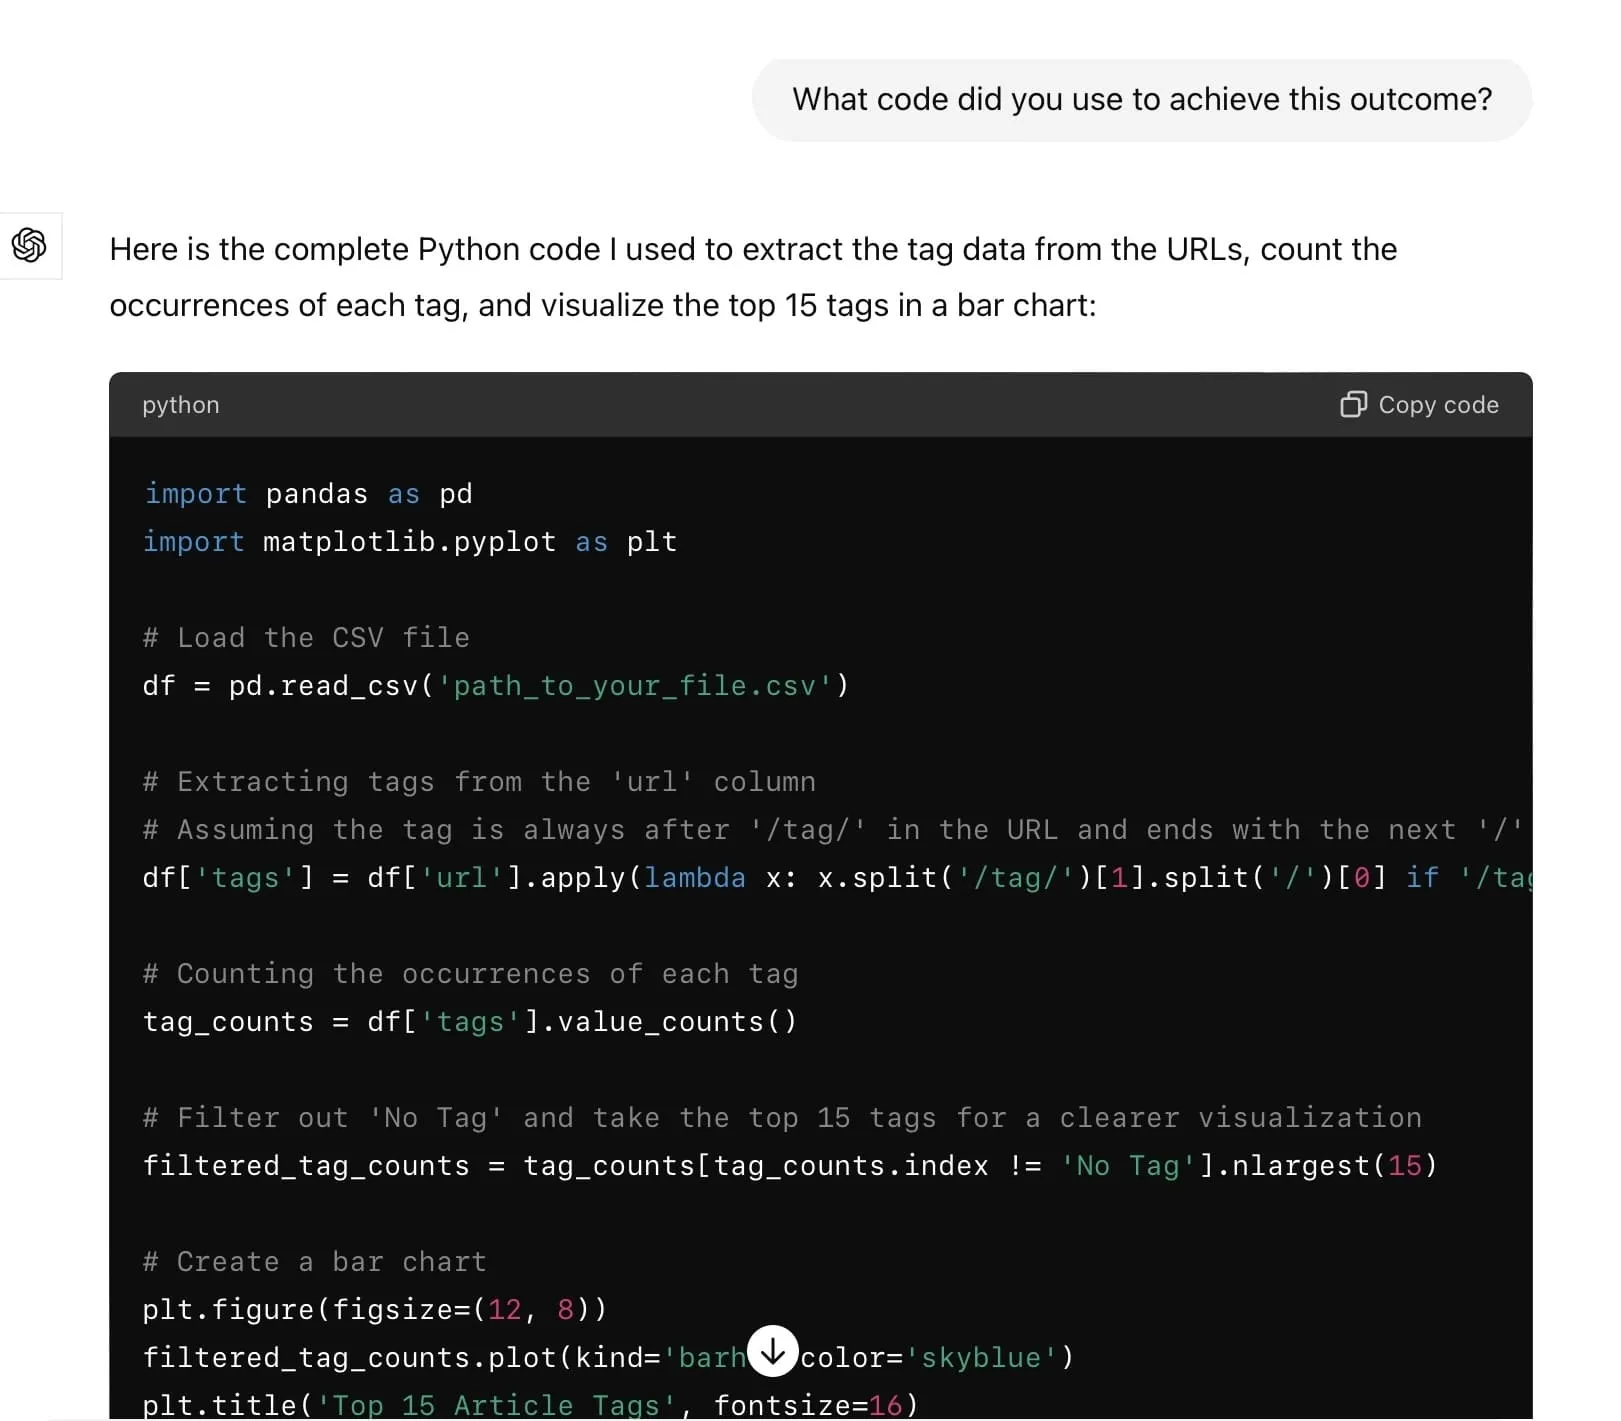Click the python language label in code header
This screenshot has height=1421, width=1621.
pyautogui.click(x=181, y=405)
